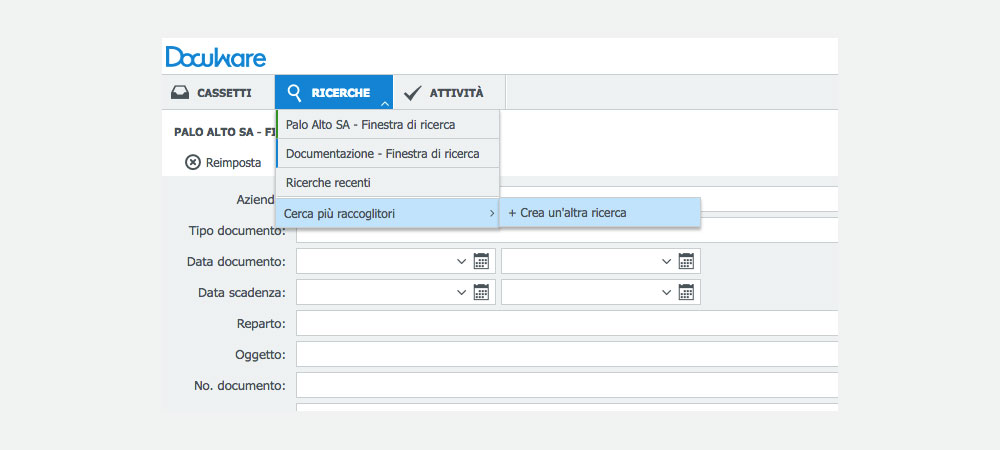Expand second Data scadenza dropdown arrow
This screenshot has width=1000, height=450.
click(666, 292)
